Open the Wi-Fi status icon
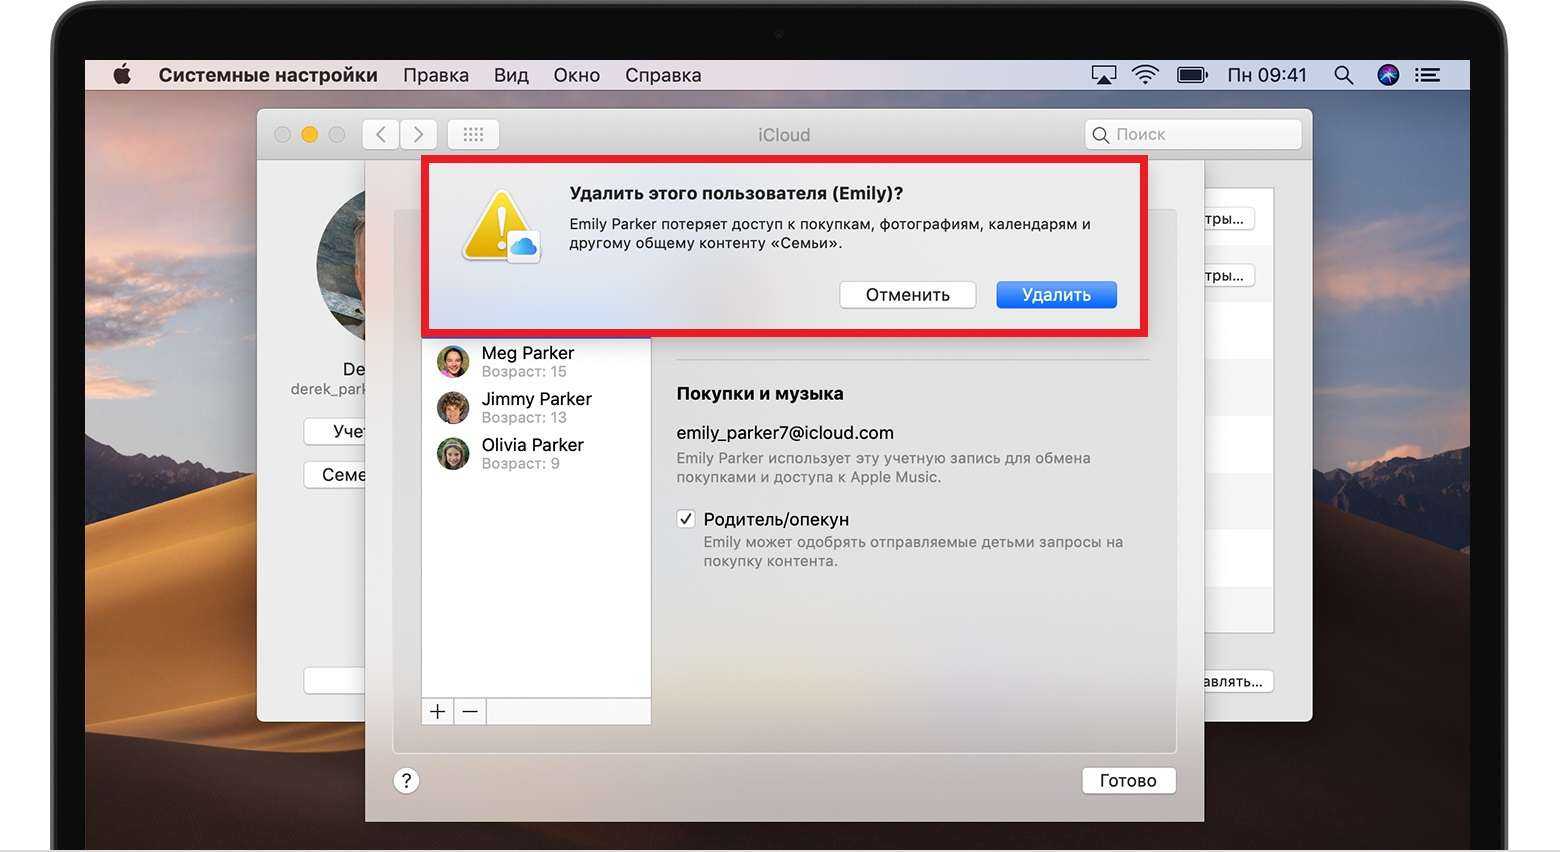 coord(1145,75)
